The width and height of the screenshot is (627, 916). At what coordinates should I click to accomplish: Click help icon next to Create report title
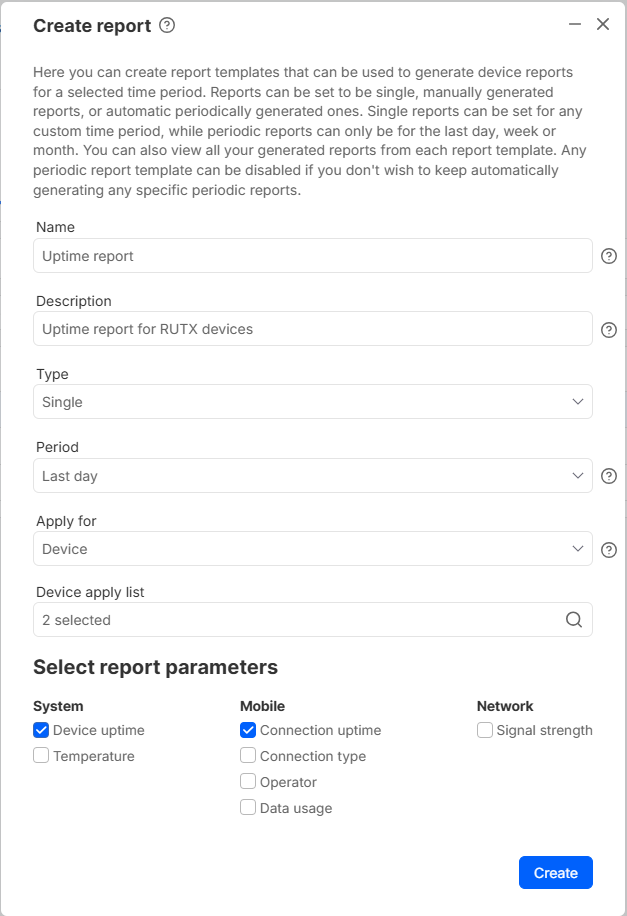click(x=167, y=26)
